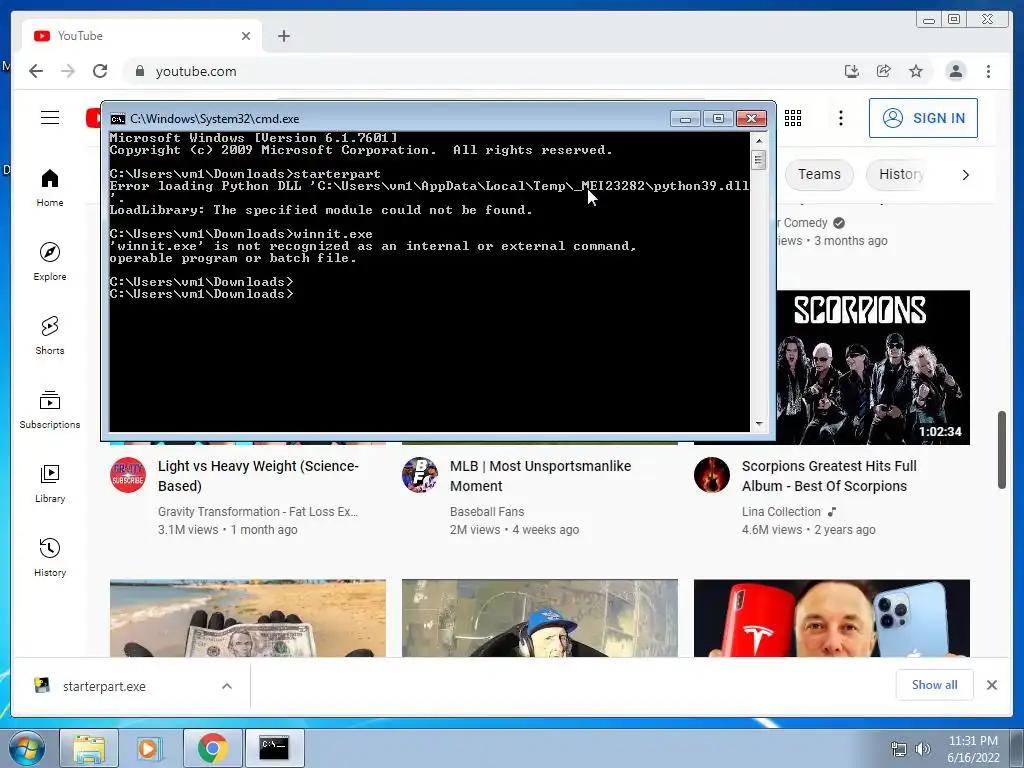1024x768 pixels.
Task: Go to YouTube Home in sidebar
Action: click(50, 188)
